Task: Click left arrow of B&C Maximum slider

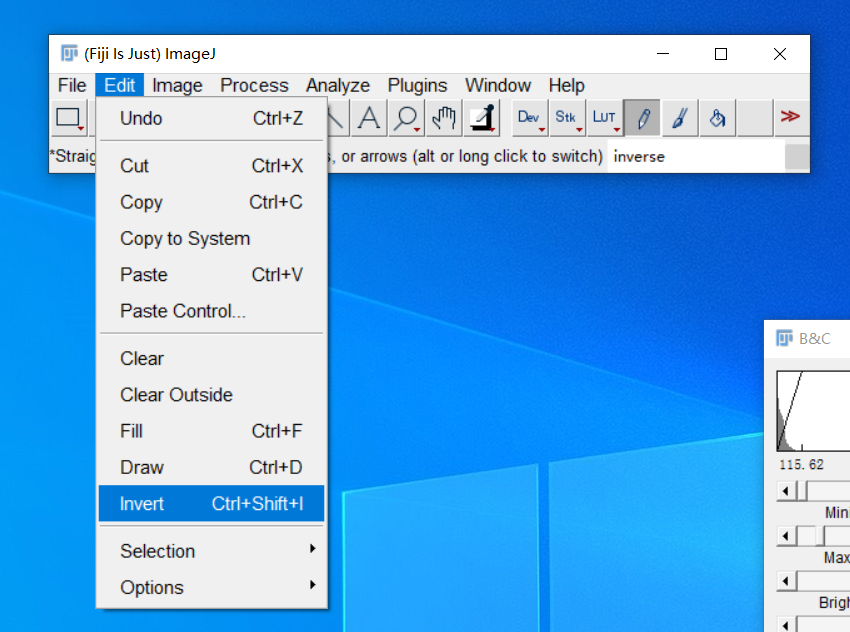Action: point(785,537)
